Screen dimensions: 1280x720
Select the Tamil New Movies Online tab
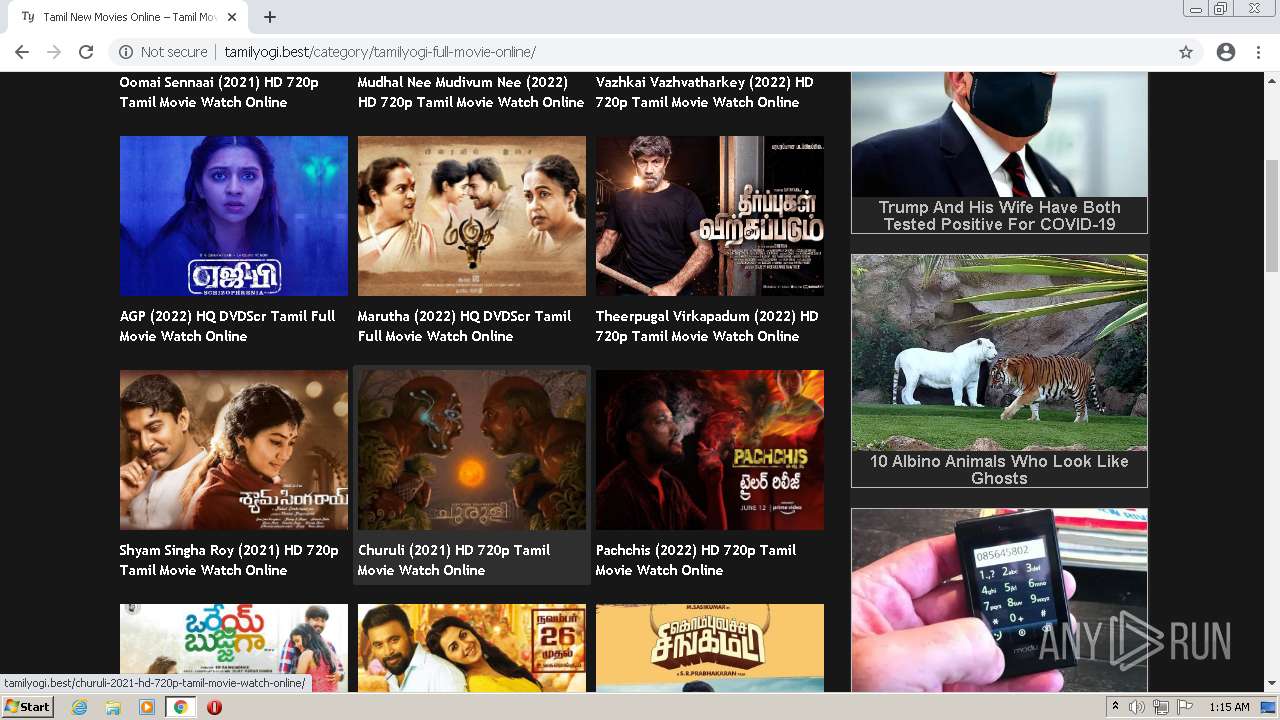pyautogui.click(x=127, y=17)
